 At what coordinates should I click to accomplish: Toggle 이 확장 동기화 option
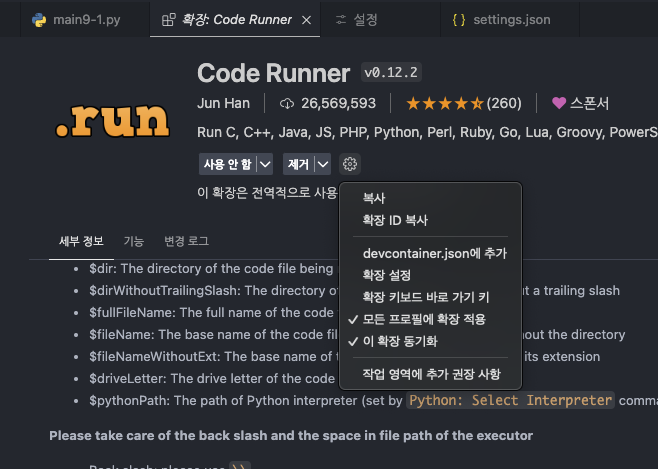[431, 341]
